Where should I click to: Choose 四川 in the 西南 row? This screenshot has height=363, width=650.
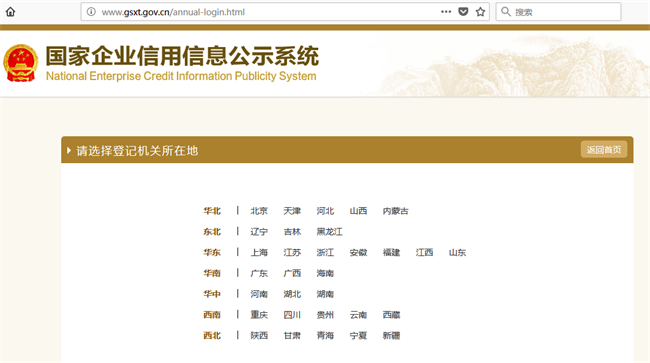[292, 315]
